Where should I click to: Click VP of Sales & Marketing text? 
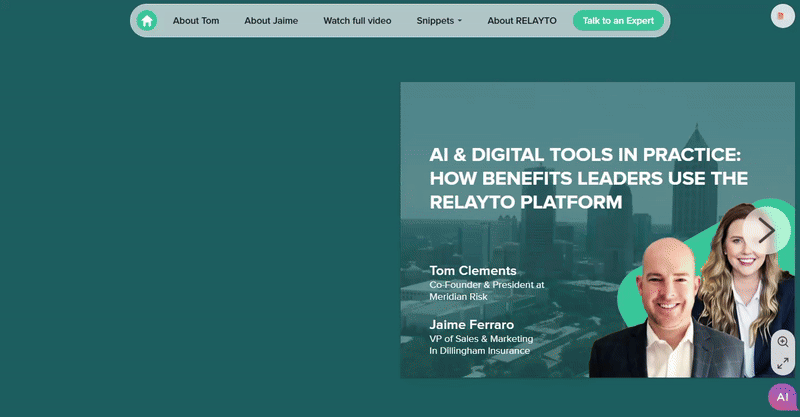pyautogui.click(x=481, y=338)
